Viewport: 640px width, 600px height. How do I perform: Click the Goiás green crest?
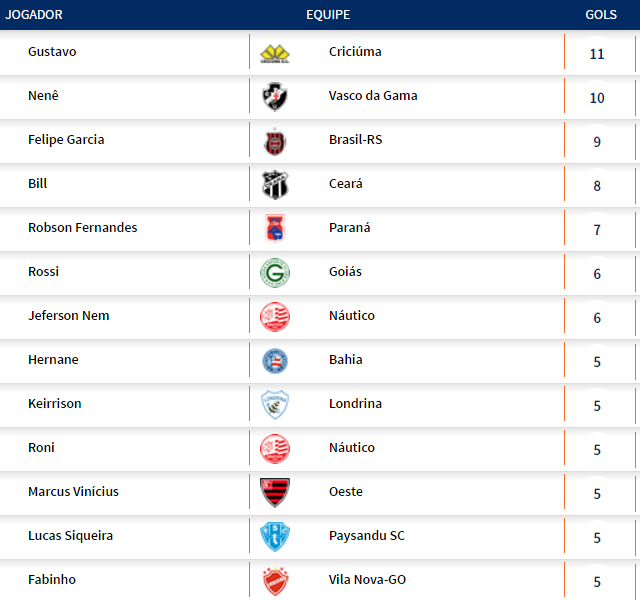(x=274, y=273)
